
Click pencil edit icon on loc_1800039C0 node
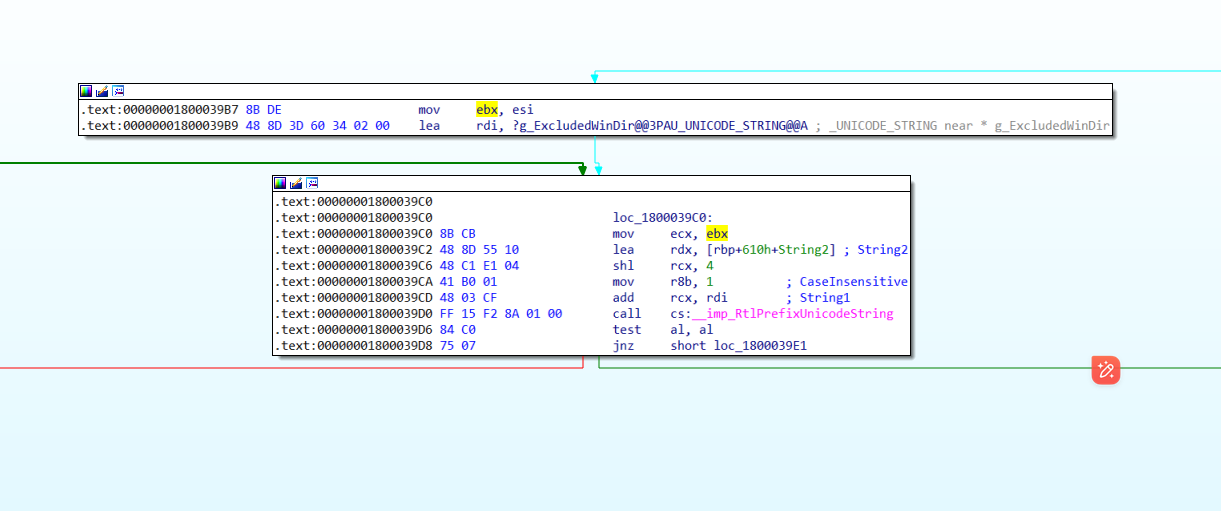click(296, 183)
